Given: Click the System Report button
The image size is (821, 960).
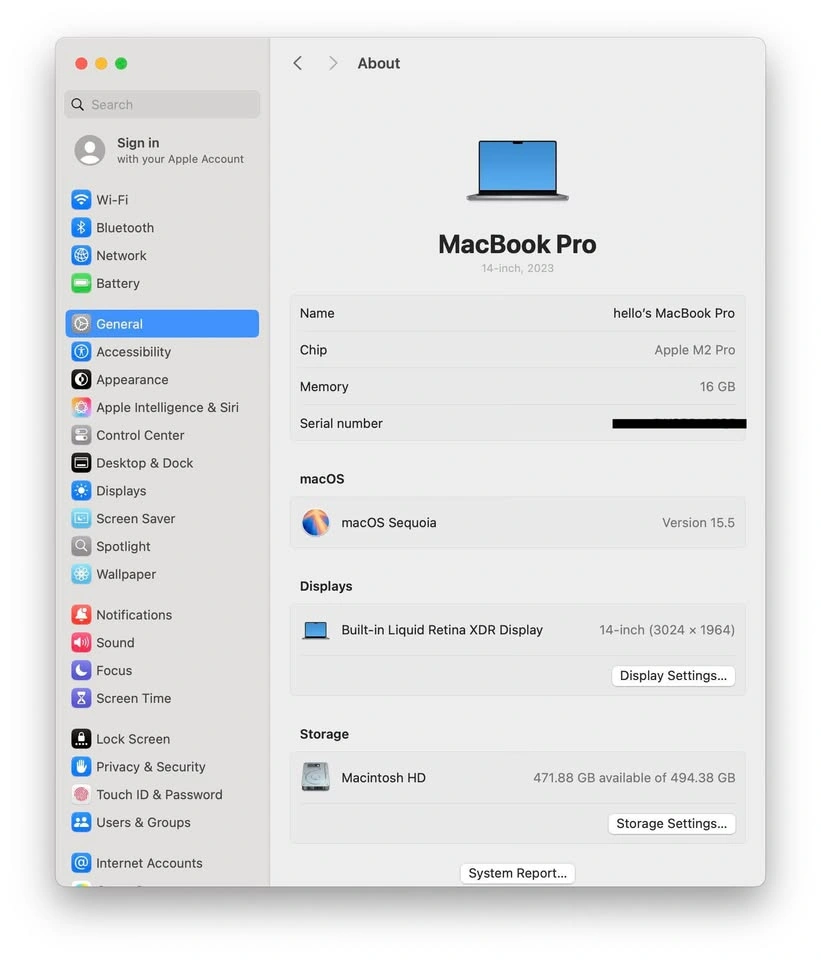Looking at the screenshot, I should click(517, 873).
